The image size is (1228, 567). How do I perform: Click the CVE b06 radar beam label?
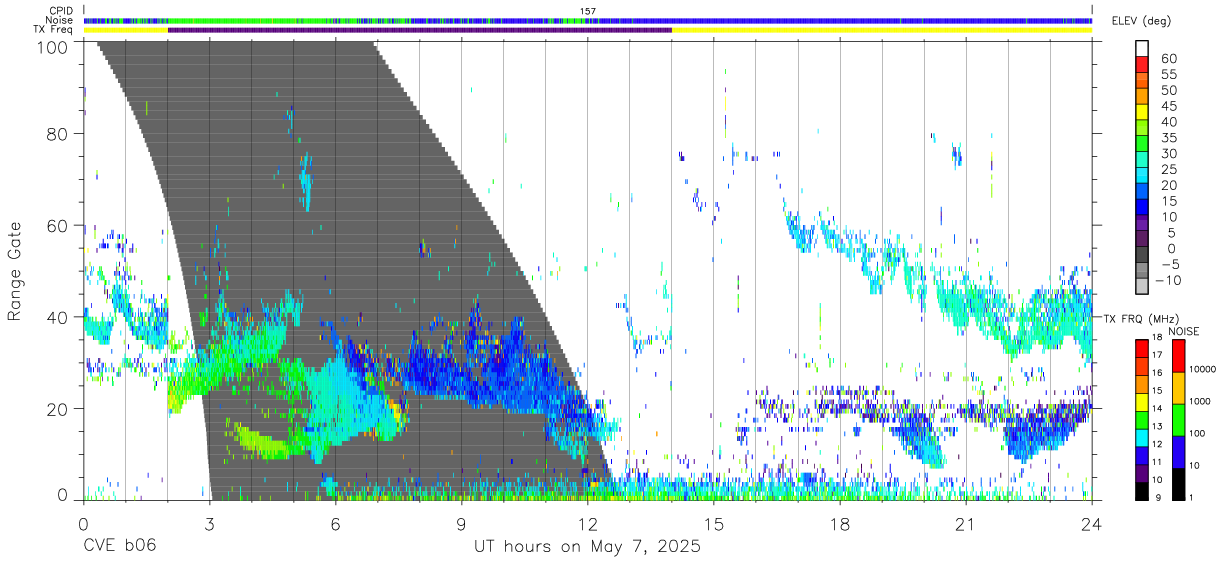[x=119, y=547]
